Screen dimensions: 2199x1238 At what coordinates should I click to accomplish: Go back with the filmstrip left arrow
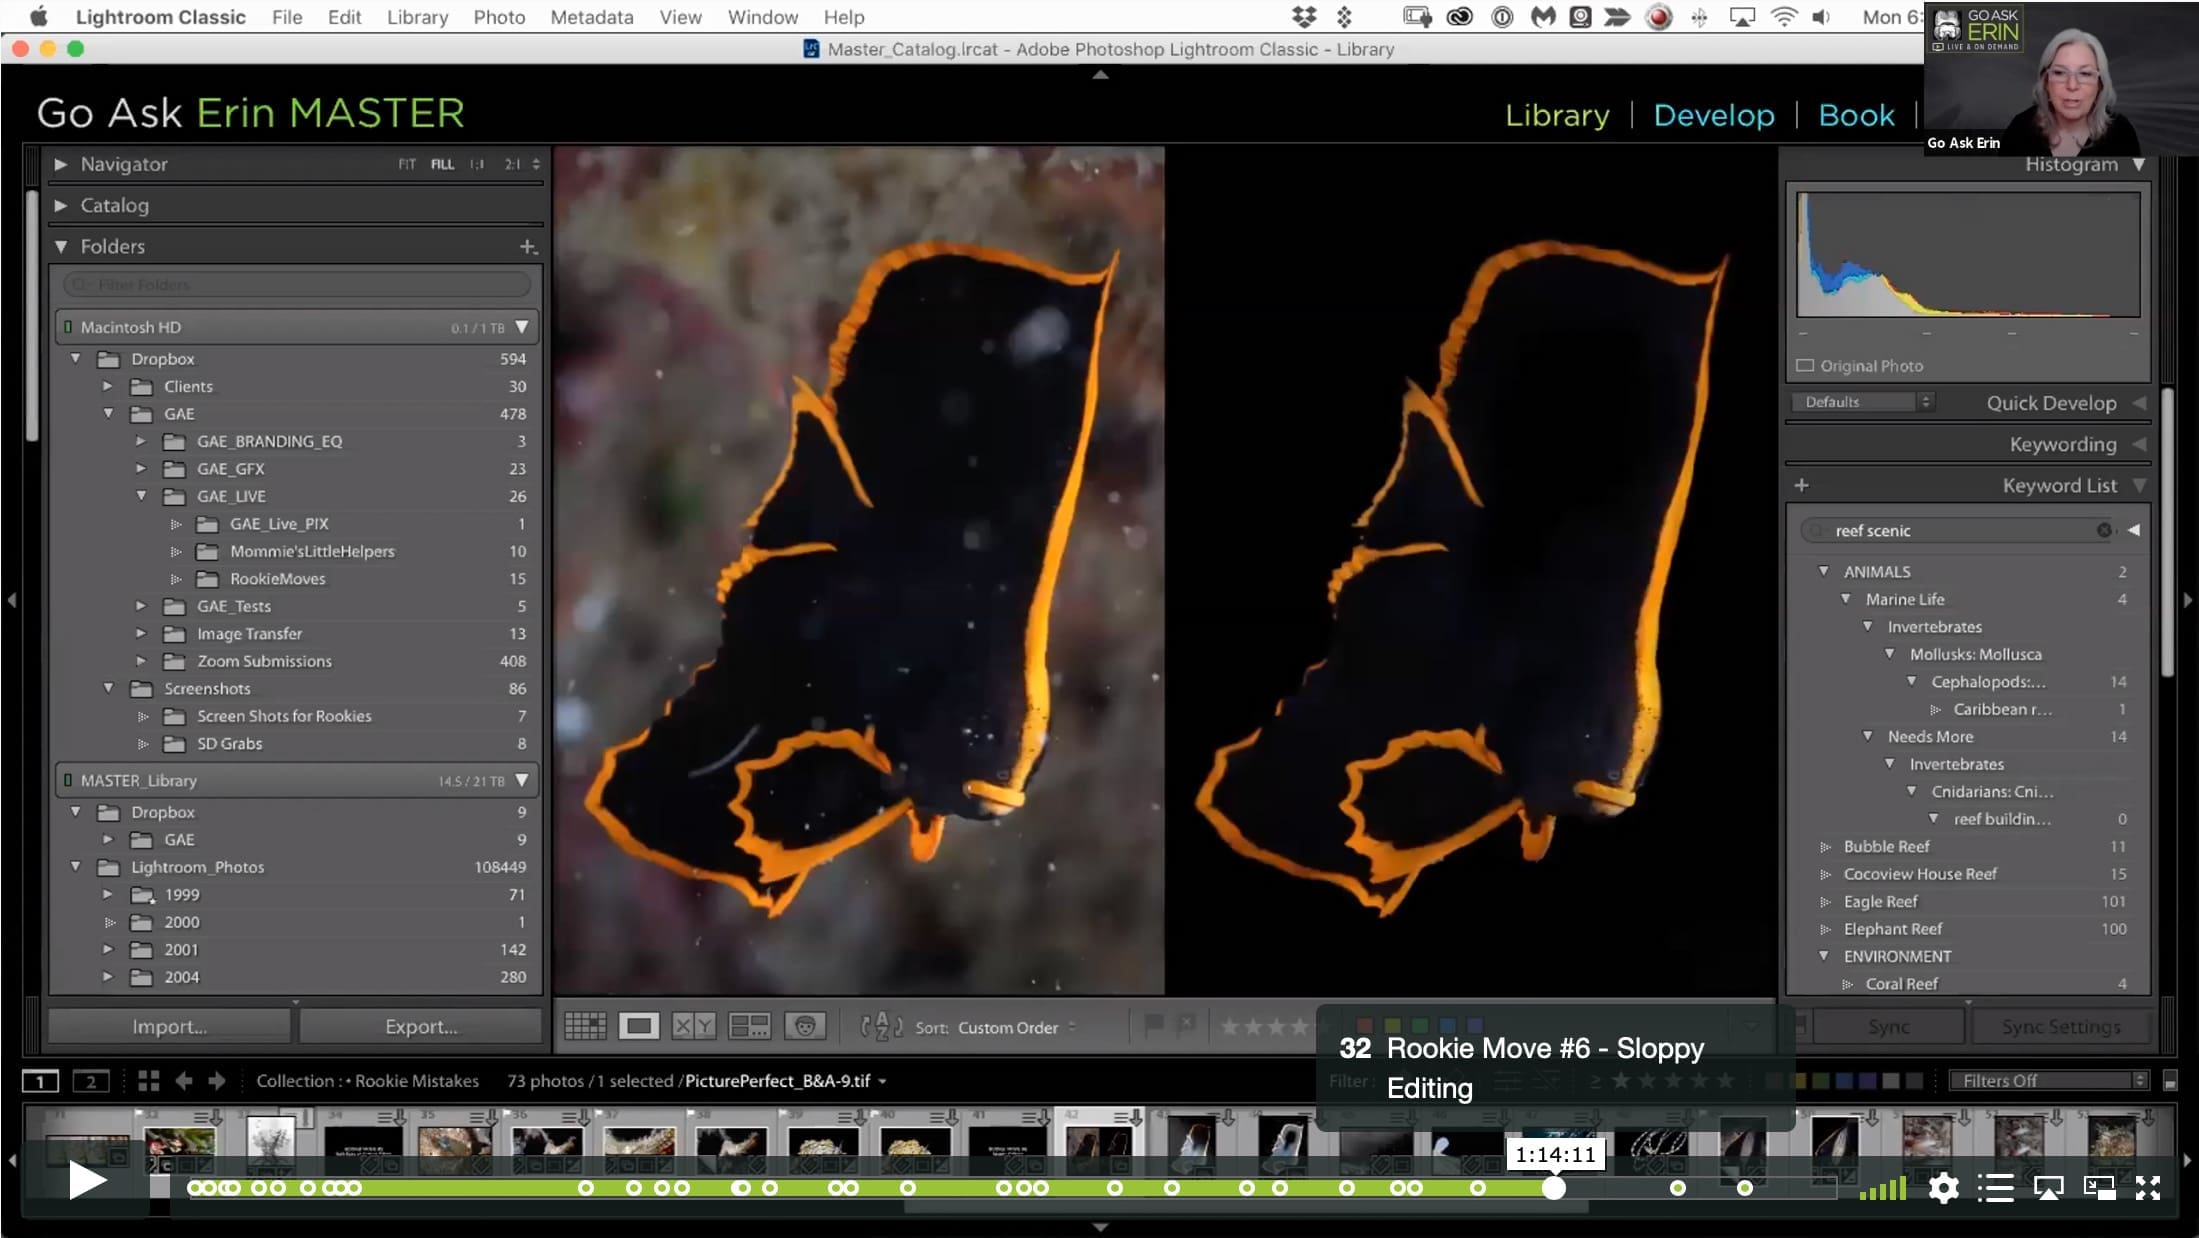184,1081
